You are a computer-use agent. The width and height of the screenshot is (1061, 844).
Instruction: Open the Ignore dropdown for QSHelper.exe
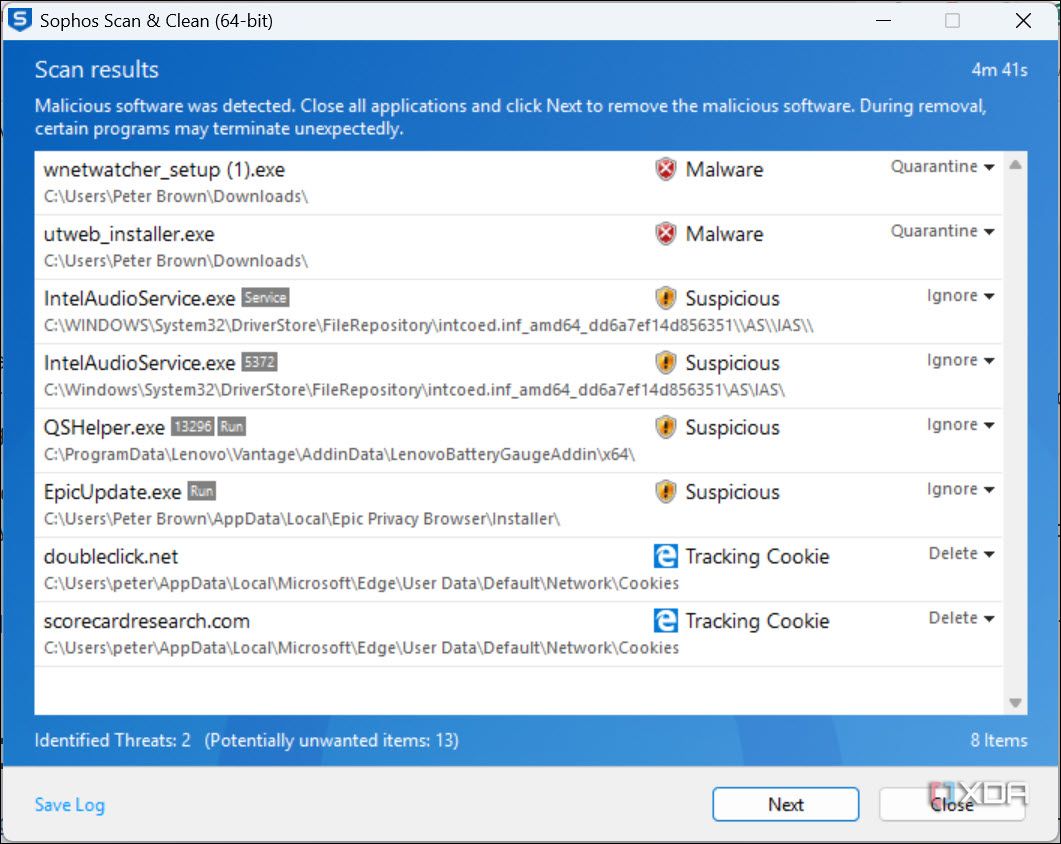click(960, 424)
